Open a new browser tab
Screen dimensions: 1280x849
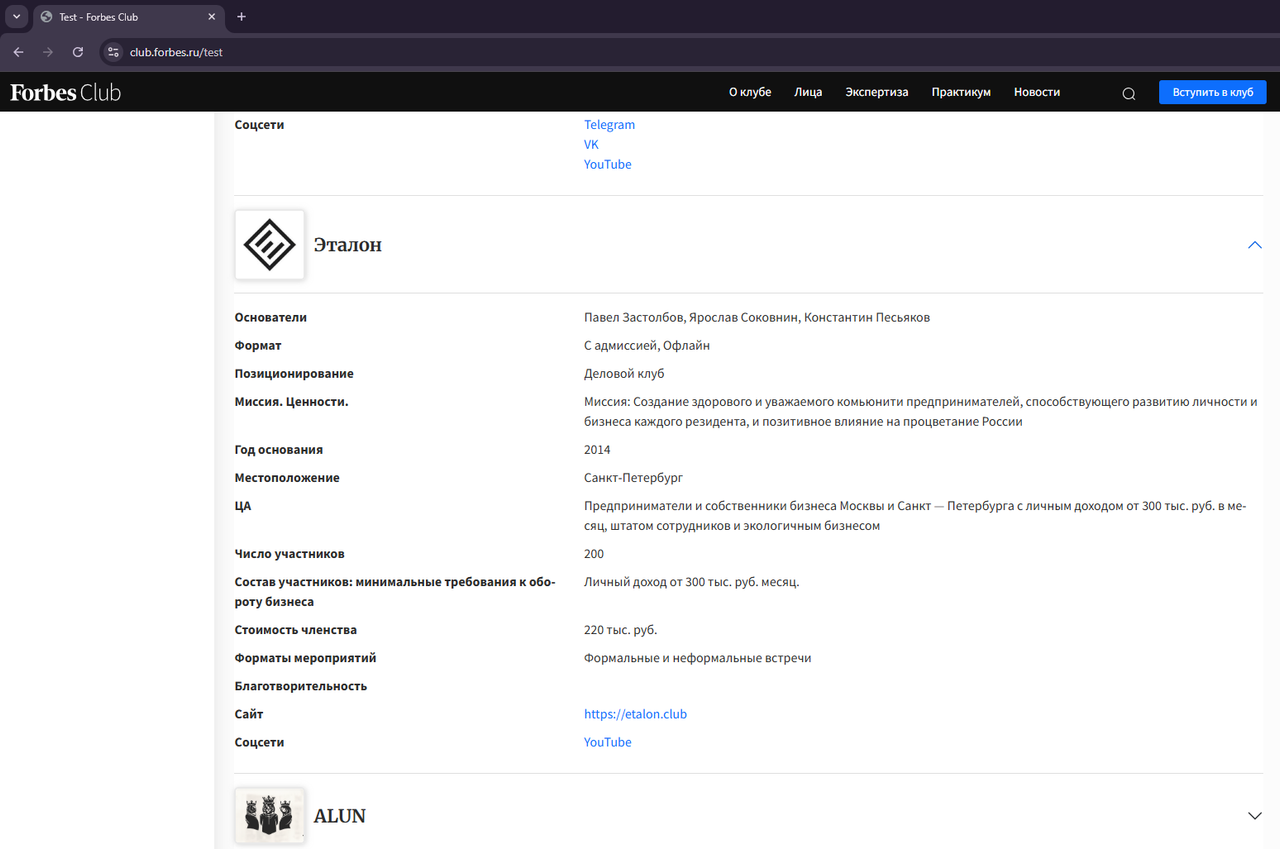[241, 17]
